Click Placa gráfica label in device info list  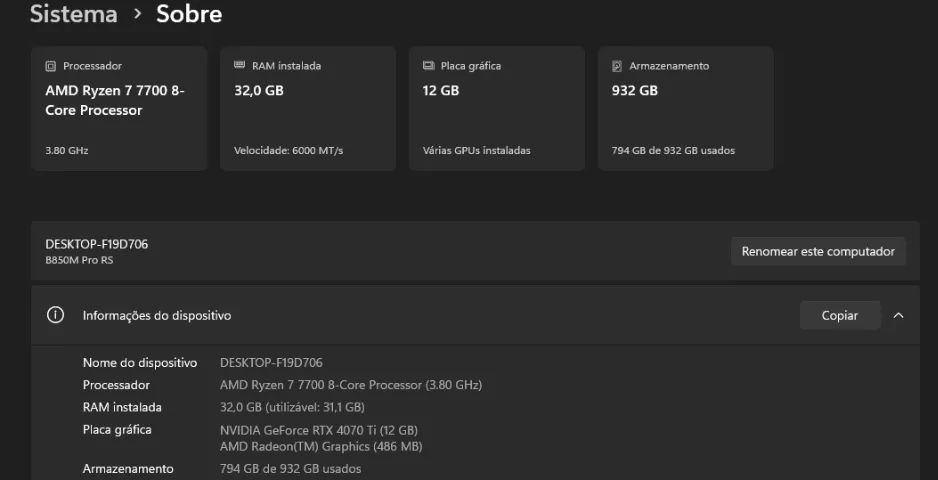pyautogui.click(x=117, y=430)
